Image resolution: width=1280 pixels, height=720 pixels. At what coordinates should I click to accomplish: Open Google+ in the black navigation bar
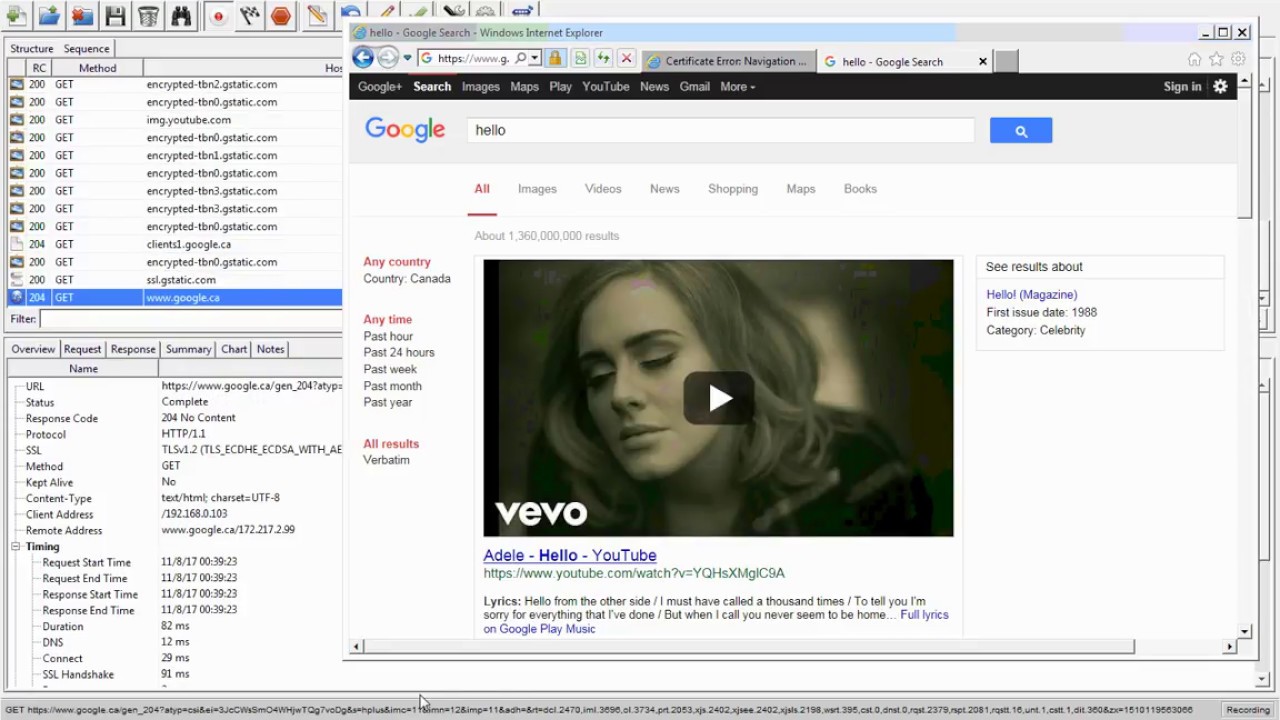pyautogui.click(x=380, y=87)
